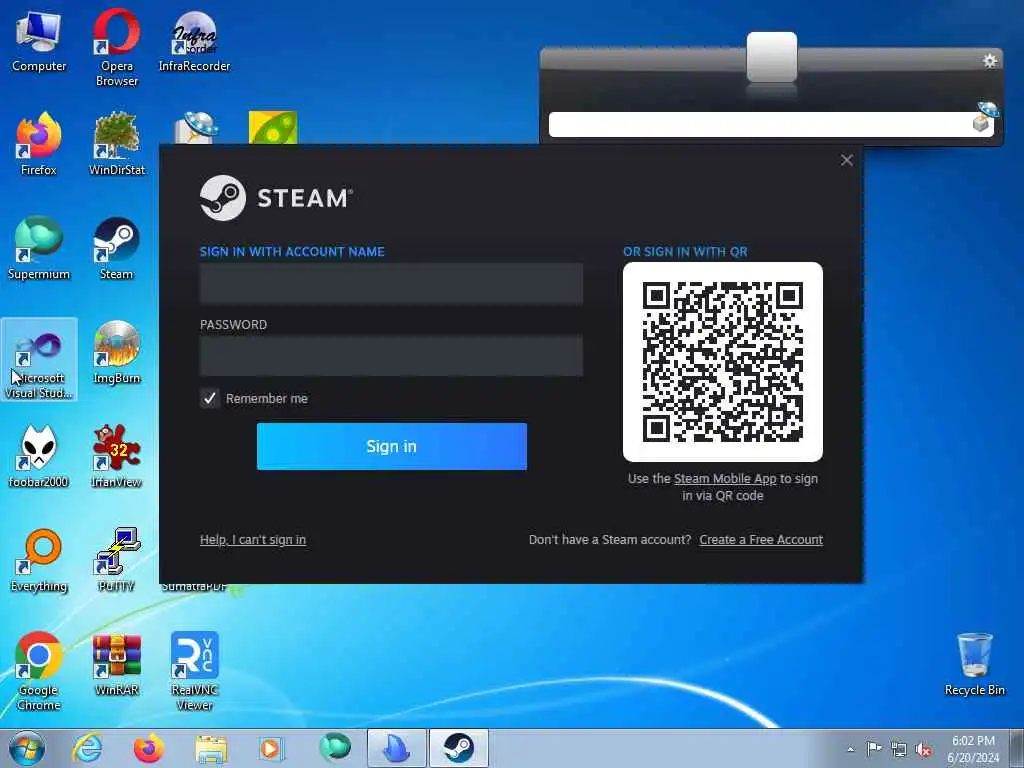Select the Google Chrome desktop shortcut

[39, 671]
